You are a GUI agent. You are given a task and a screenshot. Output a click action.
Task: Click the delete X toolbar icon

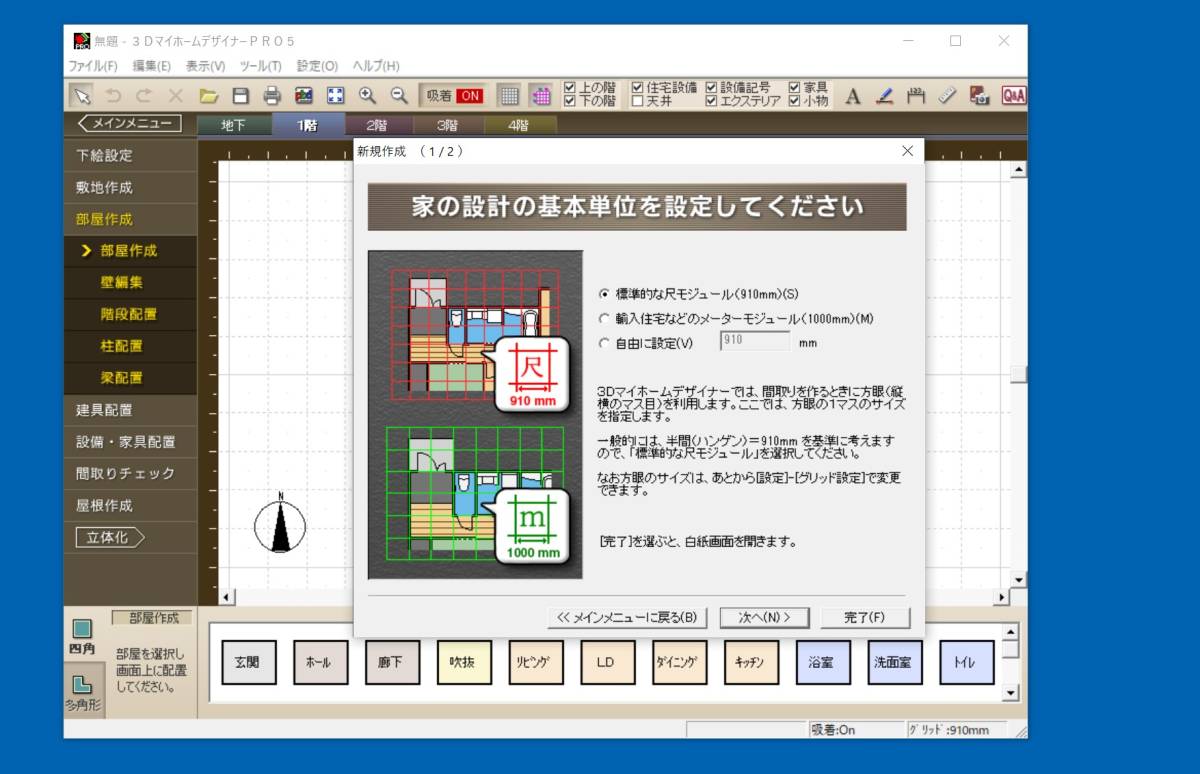coord(175,96)
